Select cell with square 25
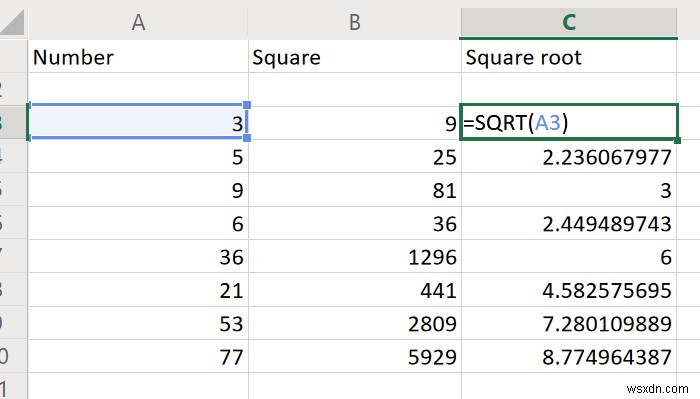 point(354,157)
